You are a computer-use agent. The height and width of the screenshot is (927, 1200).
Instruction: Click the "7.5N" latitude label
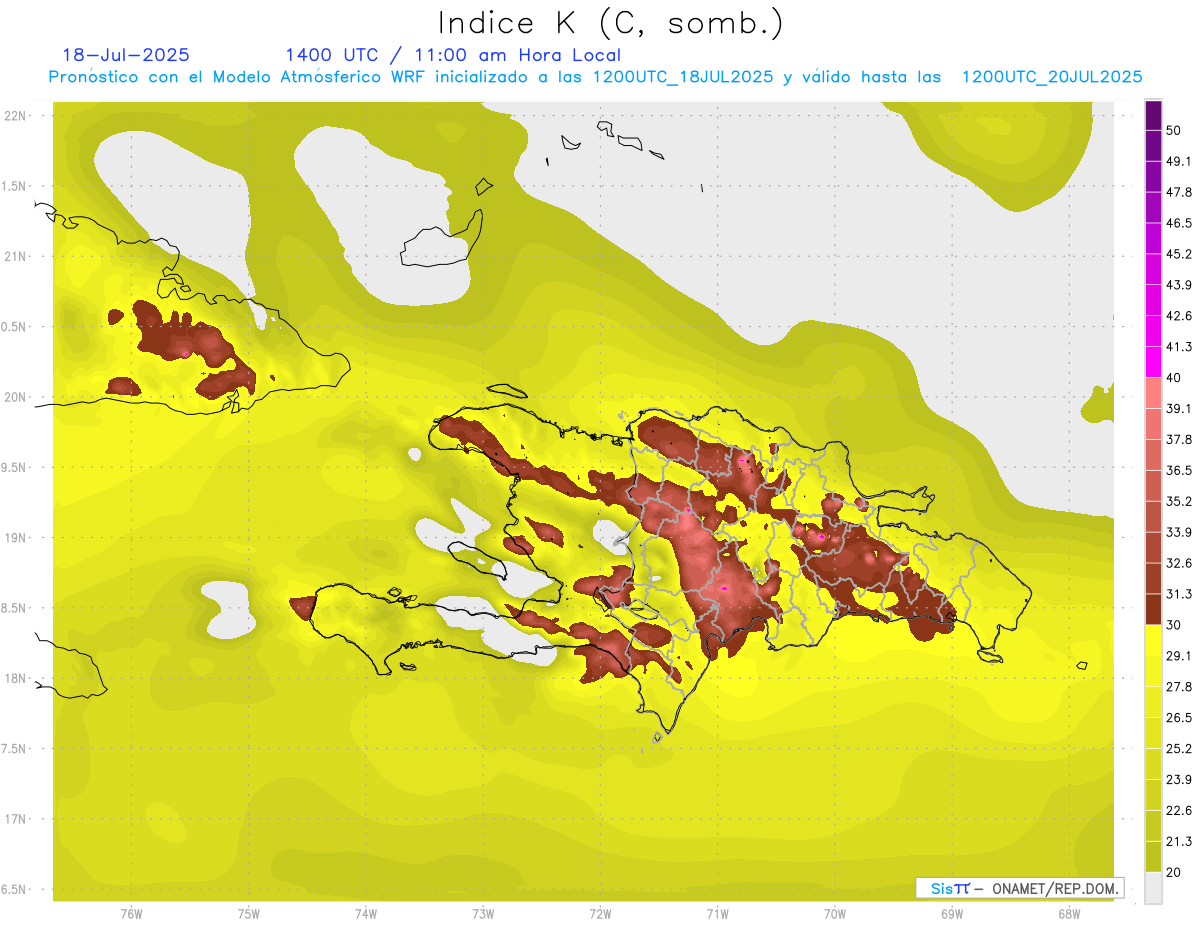[15, 749]
